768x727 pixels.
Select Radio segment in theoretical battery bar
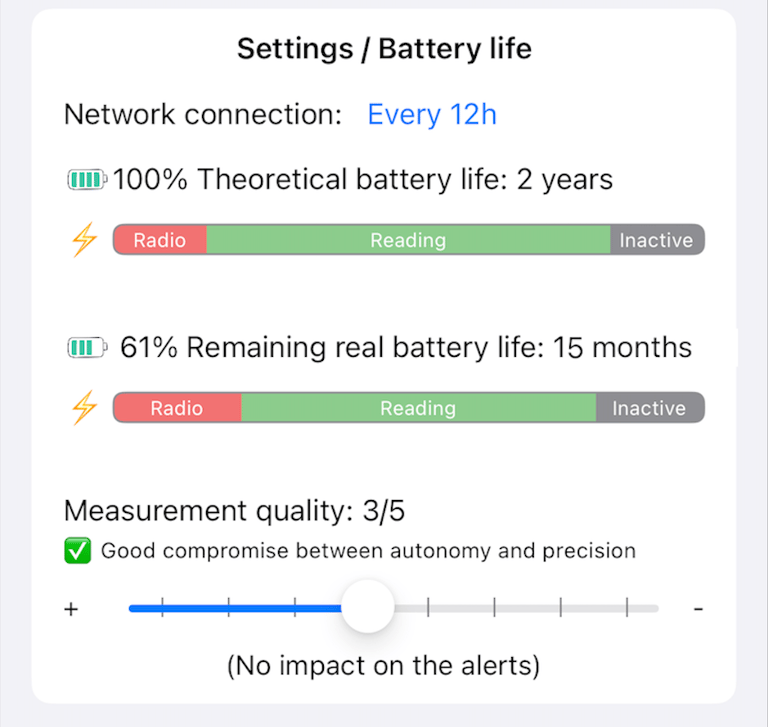click(160, 240)
